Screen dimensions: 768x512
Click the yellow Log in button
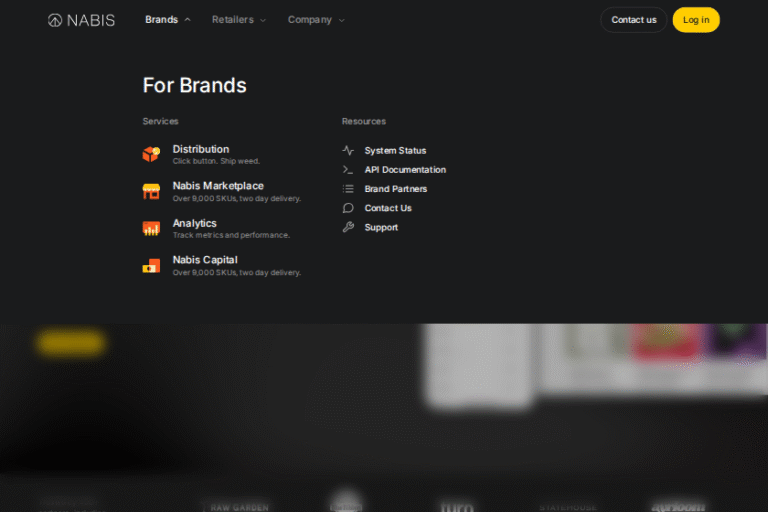click(696, 20)
